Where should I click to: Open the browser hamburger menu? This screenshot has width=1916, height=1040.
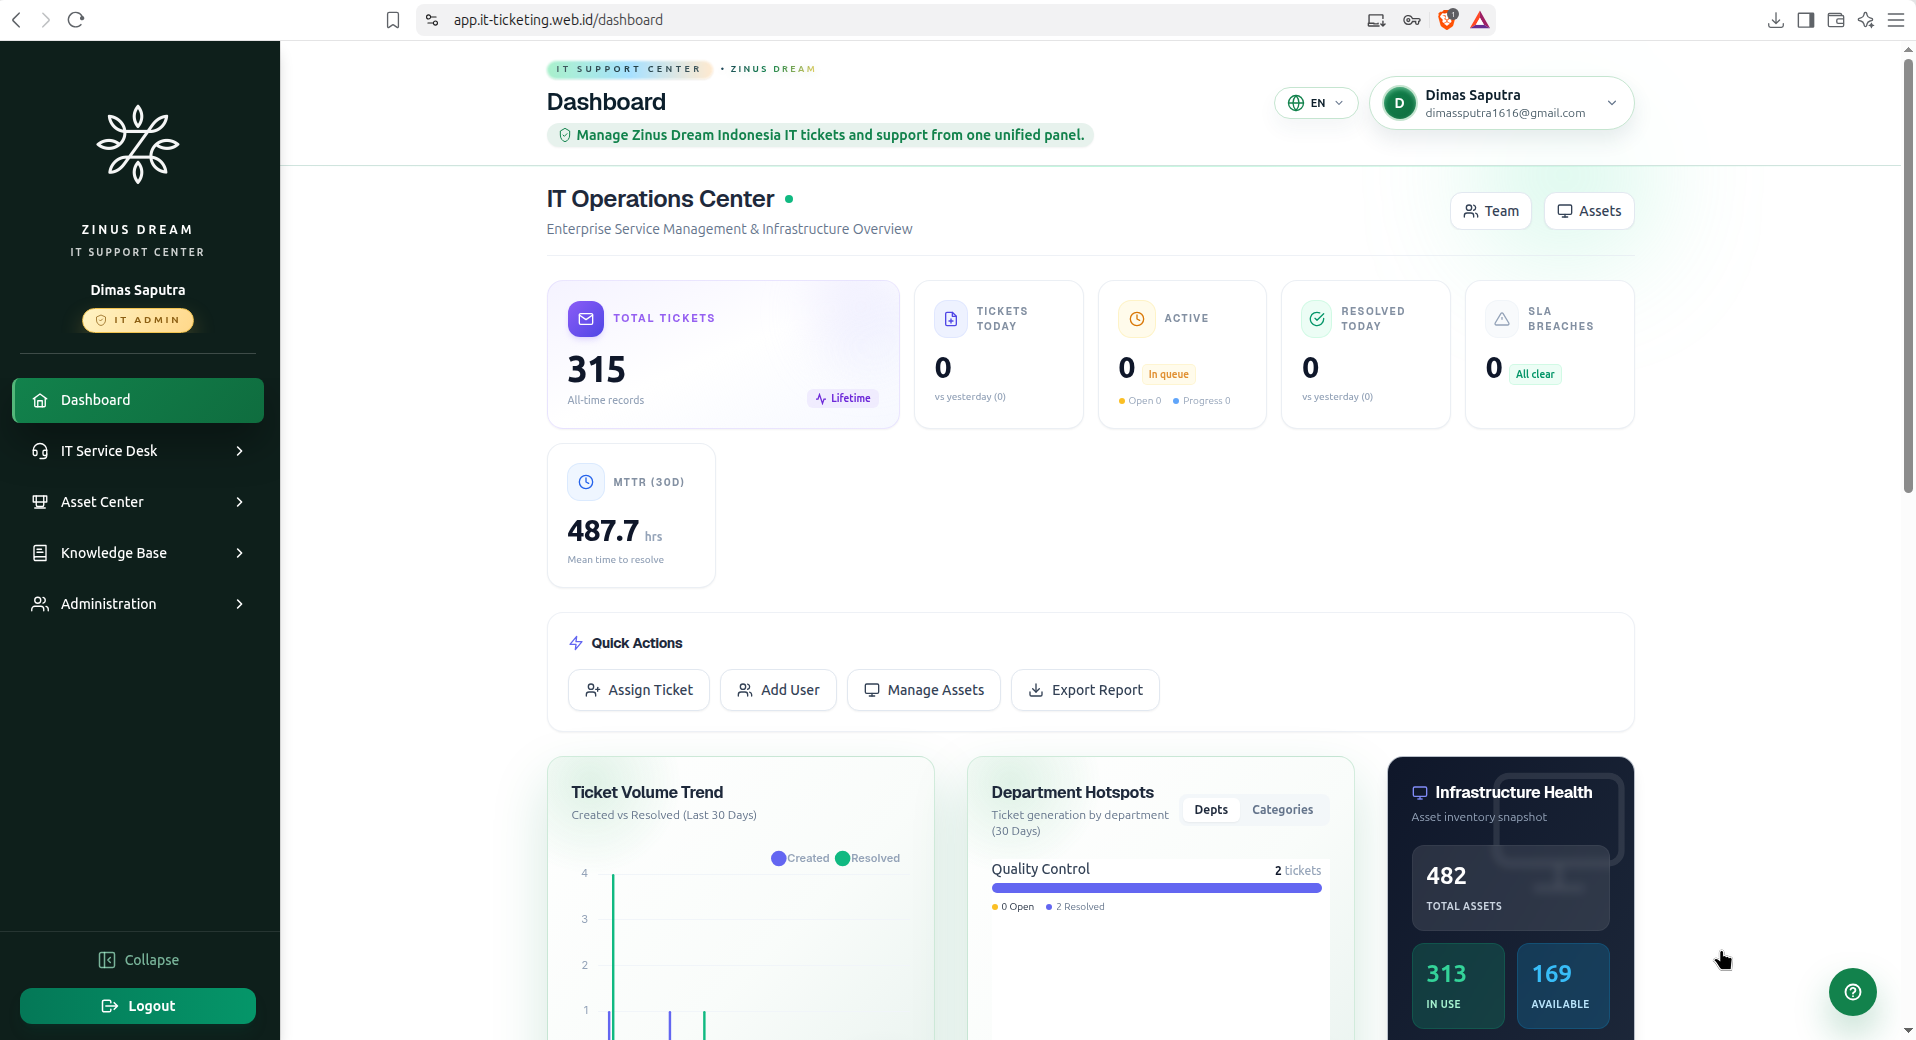1896,20
